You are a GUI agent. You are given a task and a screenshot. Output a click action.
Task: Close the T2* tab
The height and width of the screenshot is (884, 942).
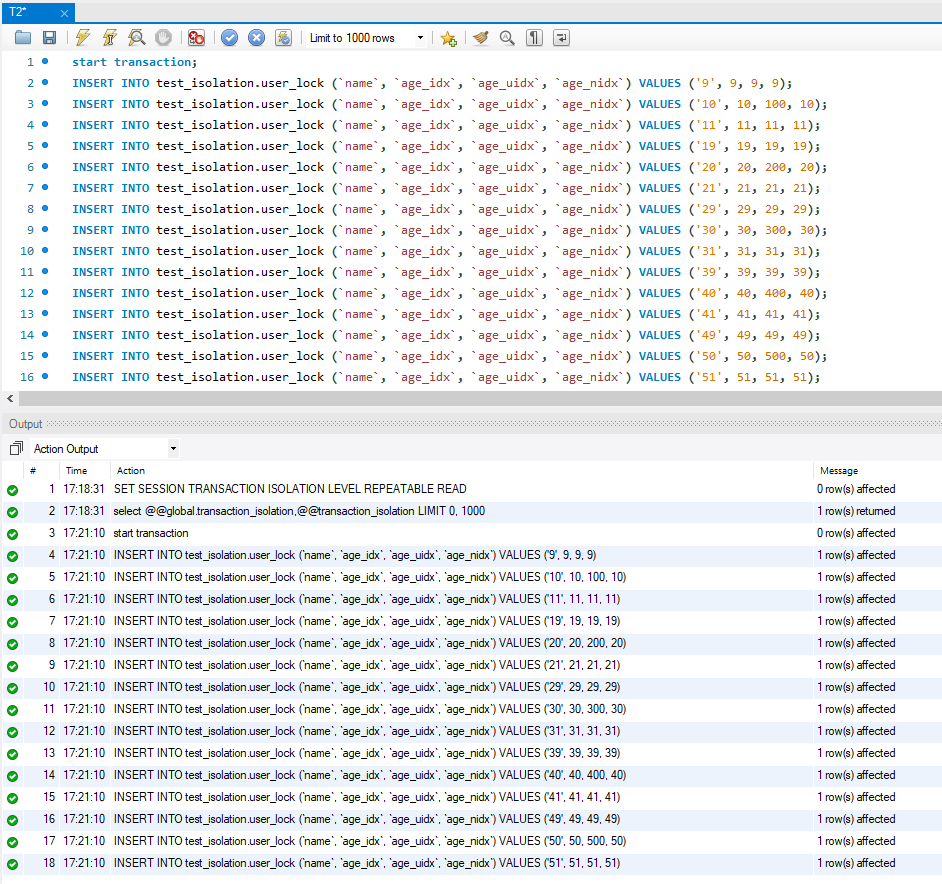[64, 13]
